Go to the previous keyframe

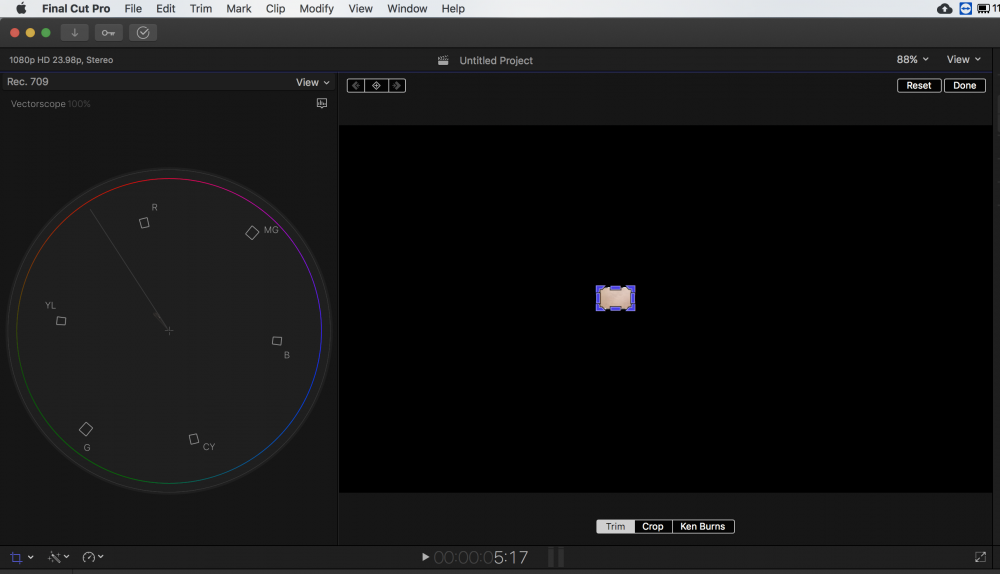coord(356,86)
